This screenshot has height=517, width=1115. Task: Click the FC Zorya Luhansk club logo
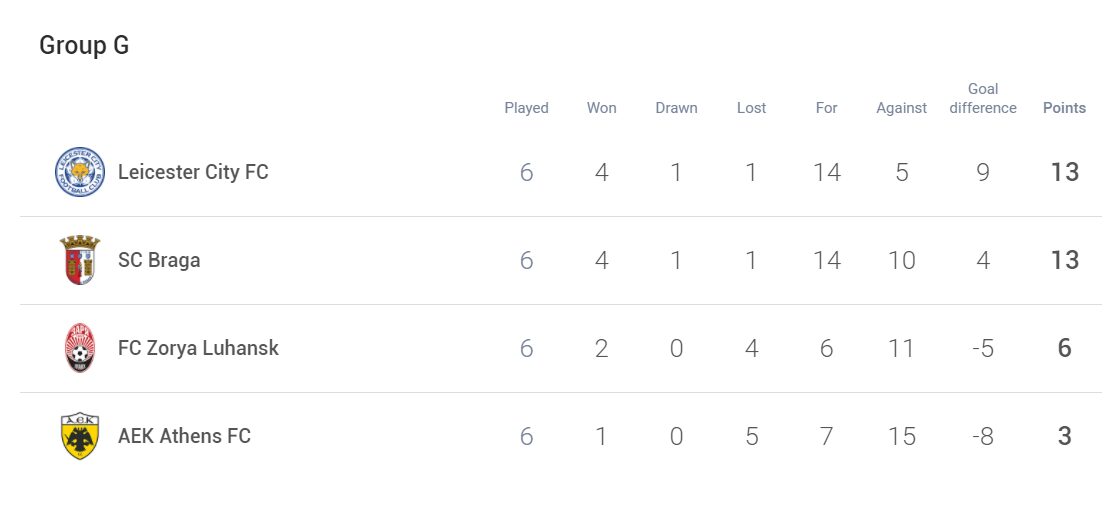click(x=80, y=348)
